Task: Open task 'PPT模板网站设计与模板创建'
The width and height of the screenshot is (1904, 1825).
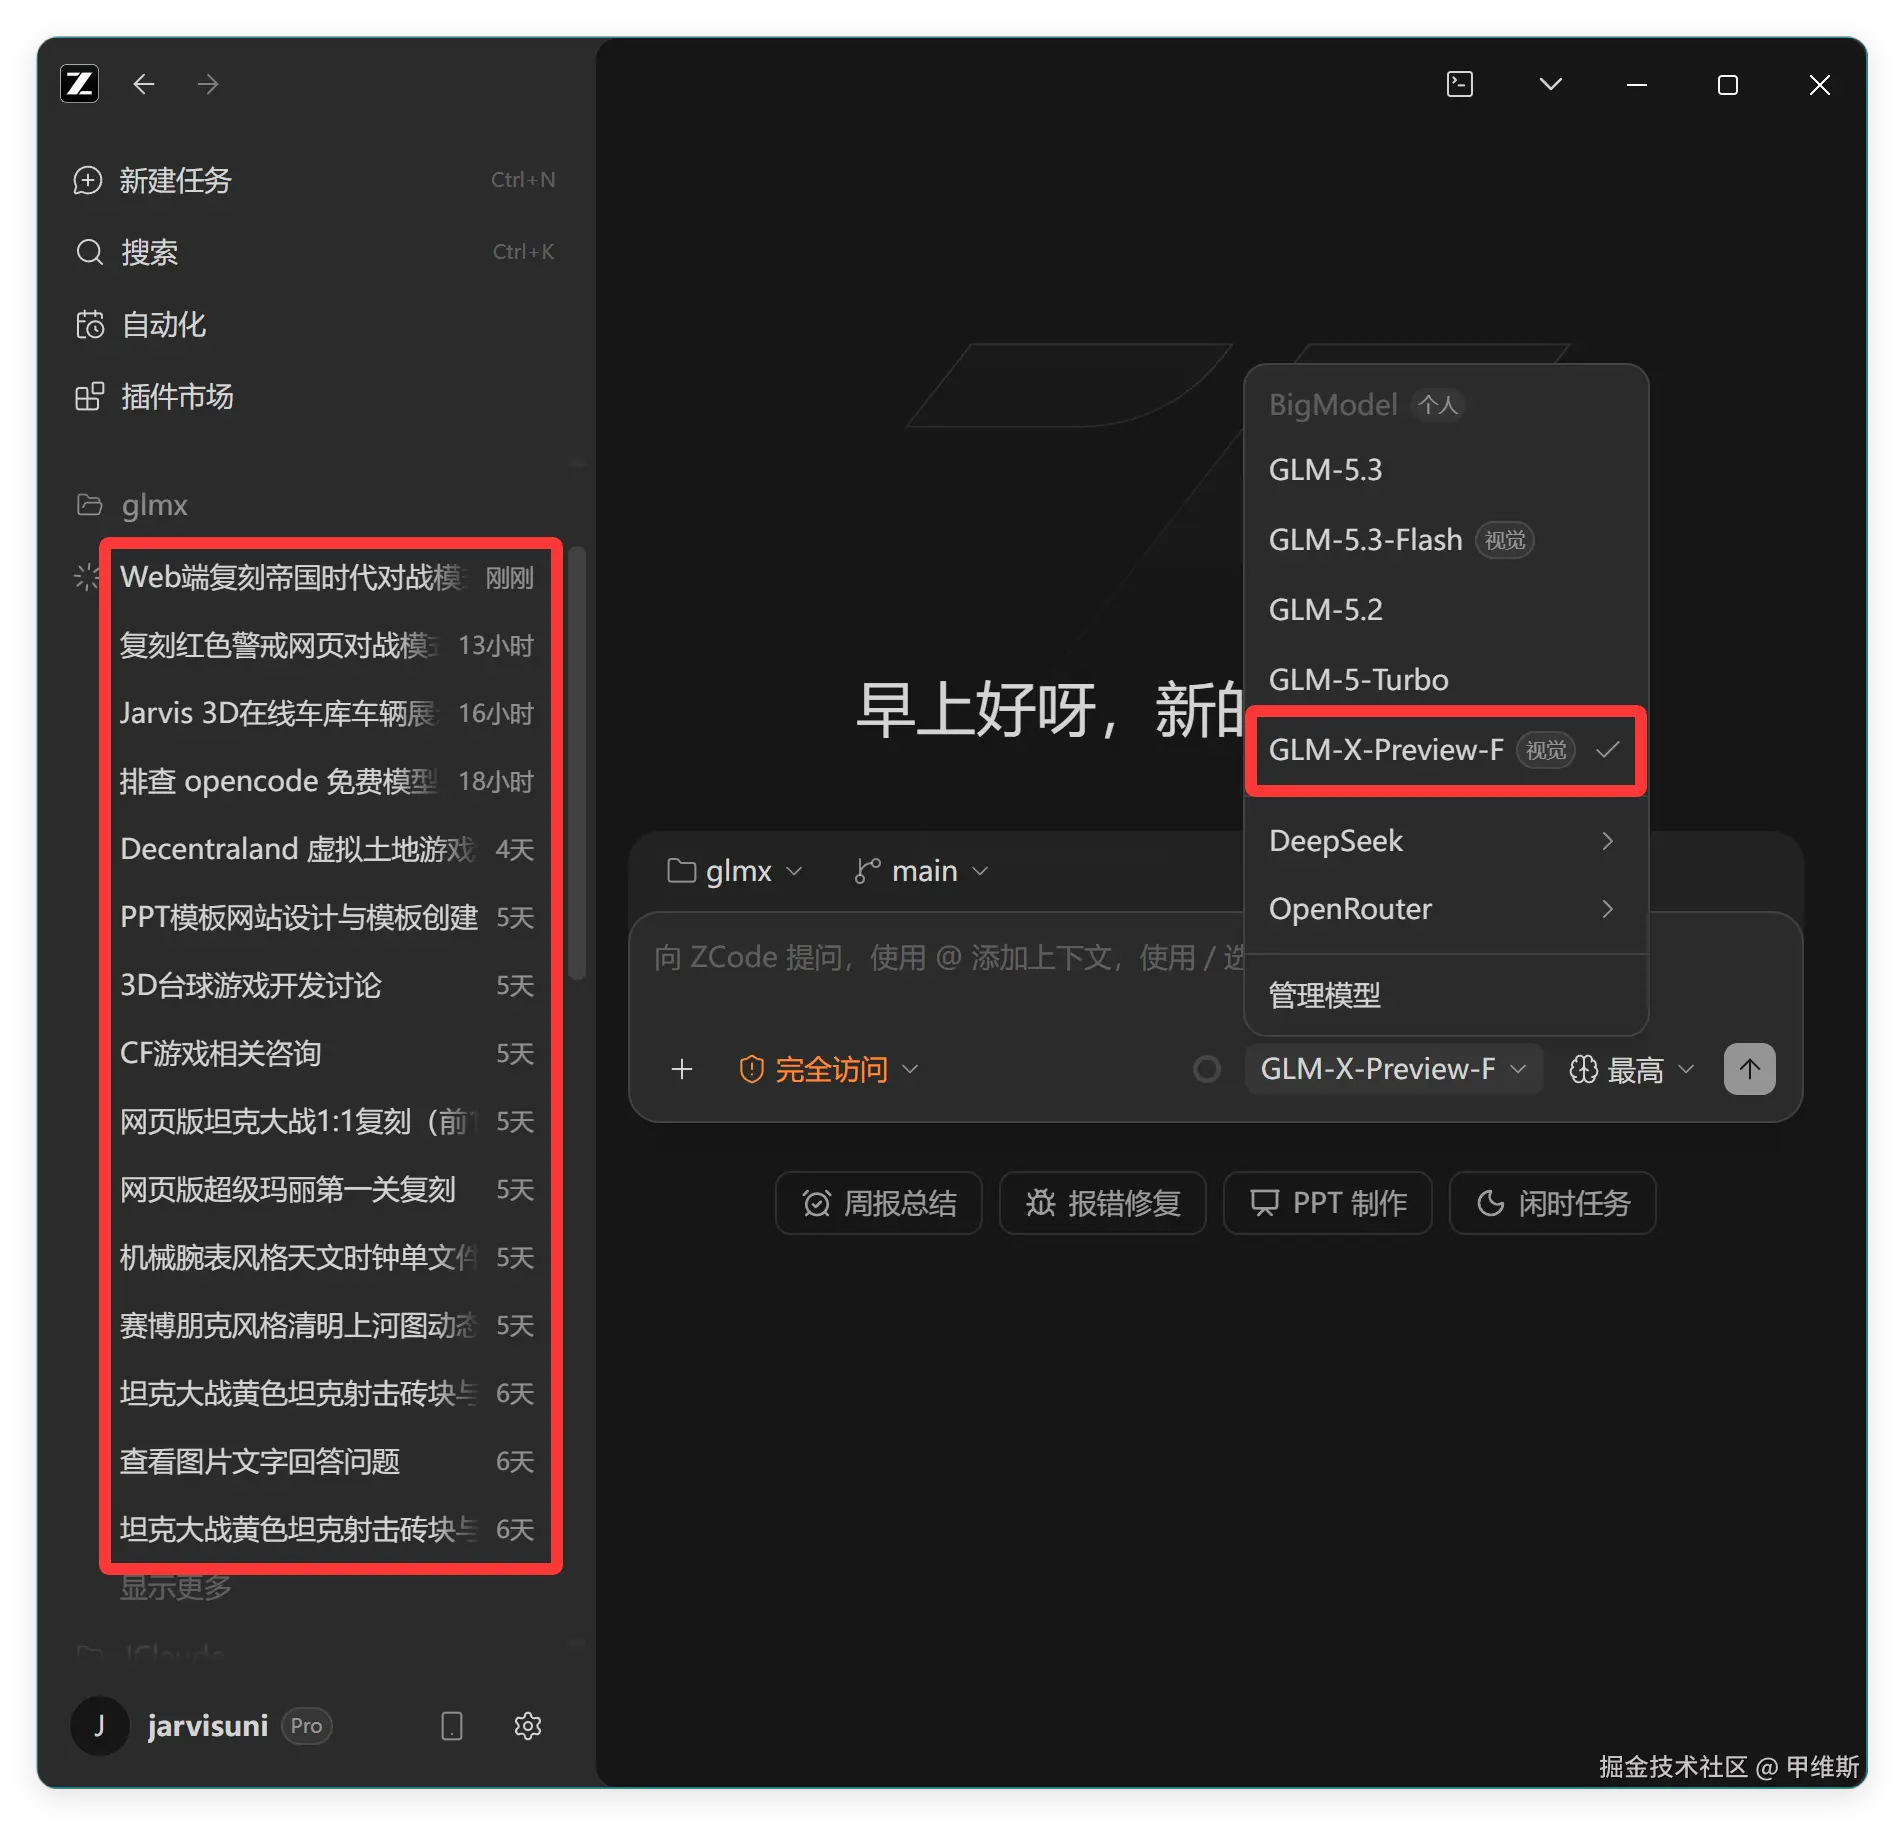Action: [327, 917]
